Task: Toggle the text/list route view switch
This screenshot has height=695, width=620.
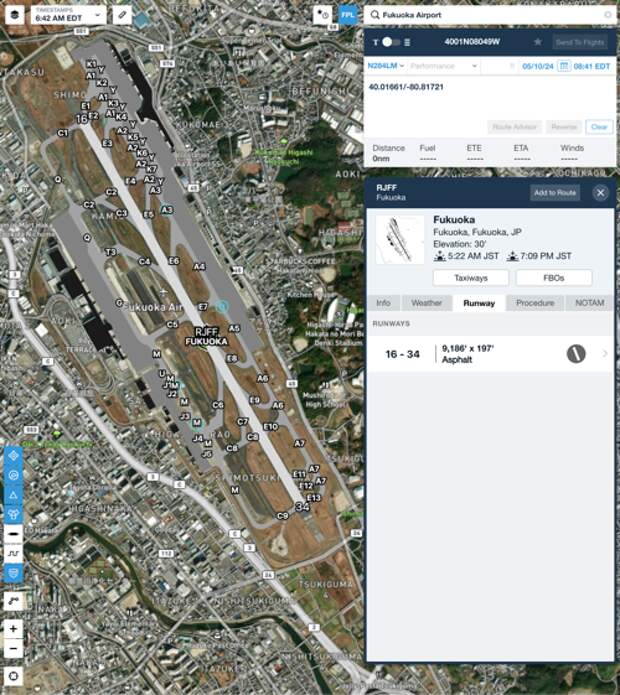Action: pyautogui.click(x=391, y=42)
